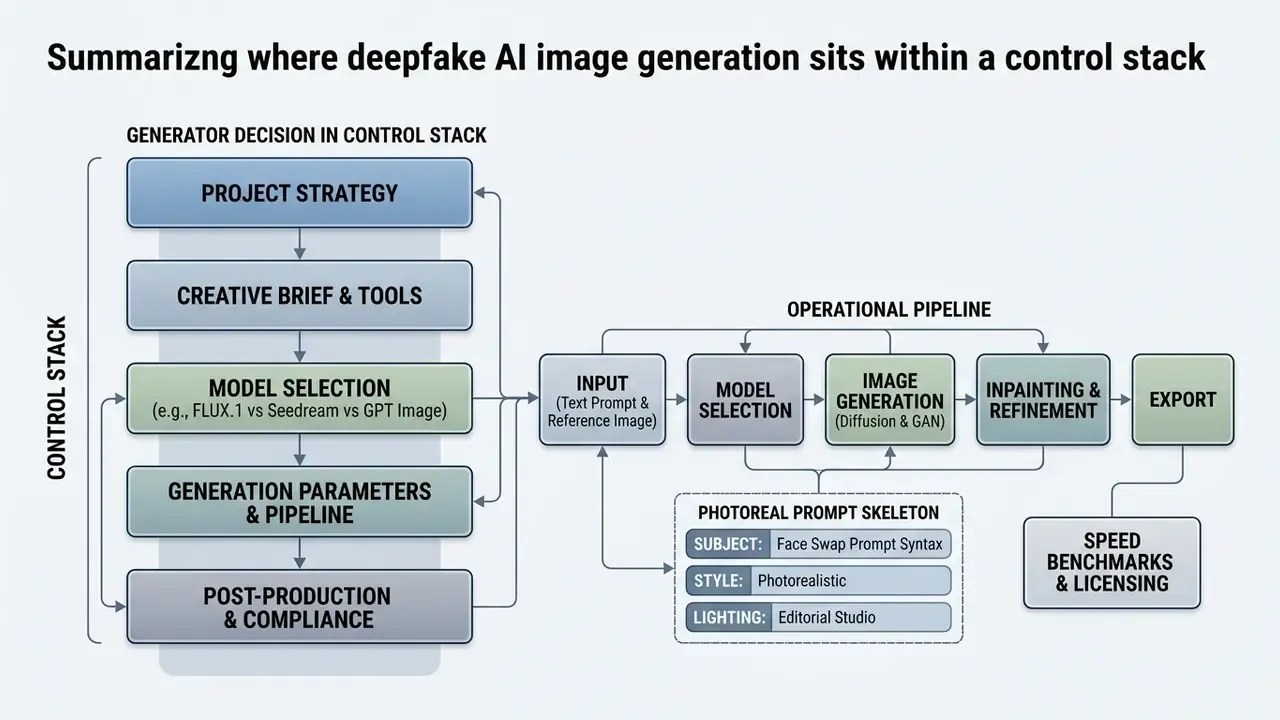1280x720 pixels.
Task: Click the Model Selection box mentioning FLUX.1 vs Seedream
Action: point(299,398)
